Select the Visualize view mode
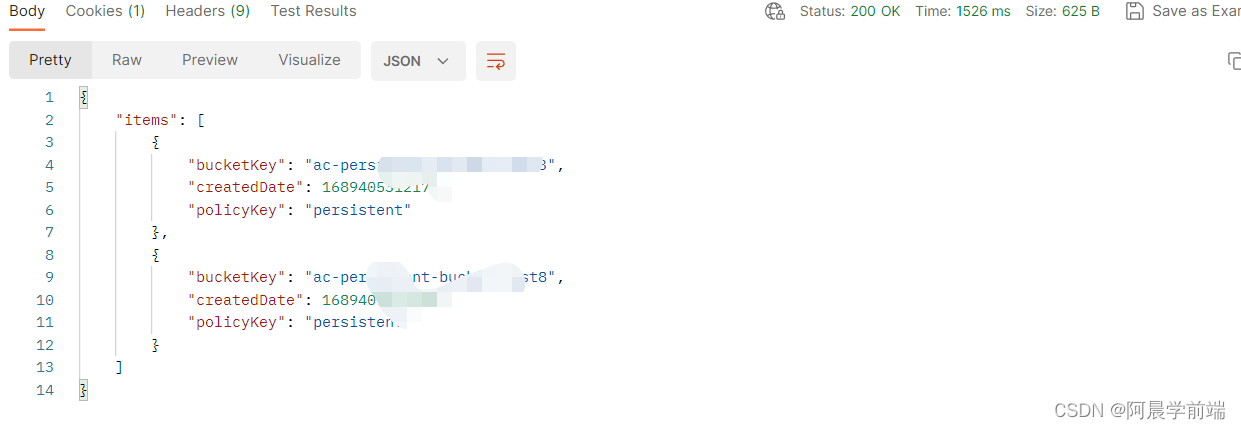This screenshot has width=1241, height=429. pyautogui.click(x=309, y=60)
